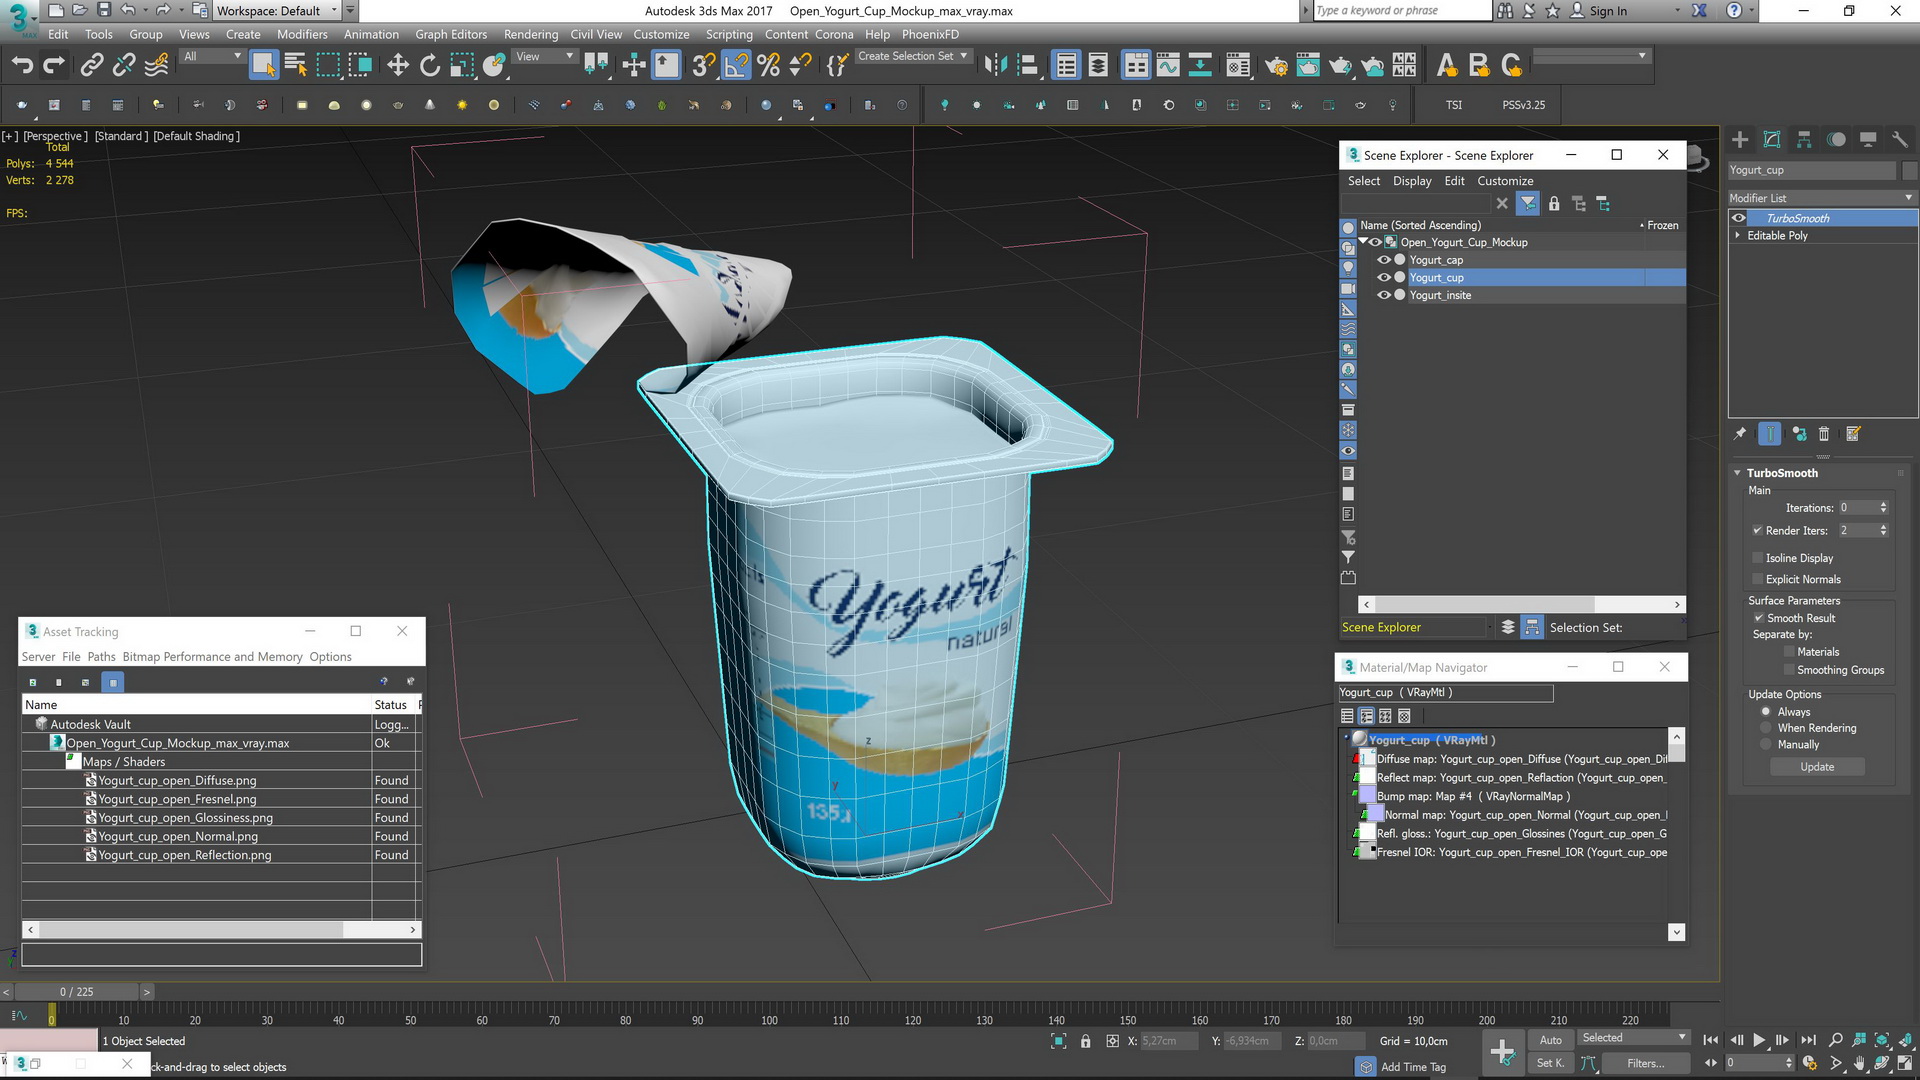Screen dimensions: 1920x1080
Task: Toggle the Render Iters checkbox
Action: [1757, 531]
